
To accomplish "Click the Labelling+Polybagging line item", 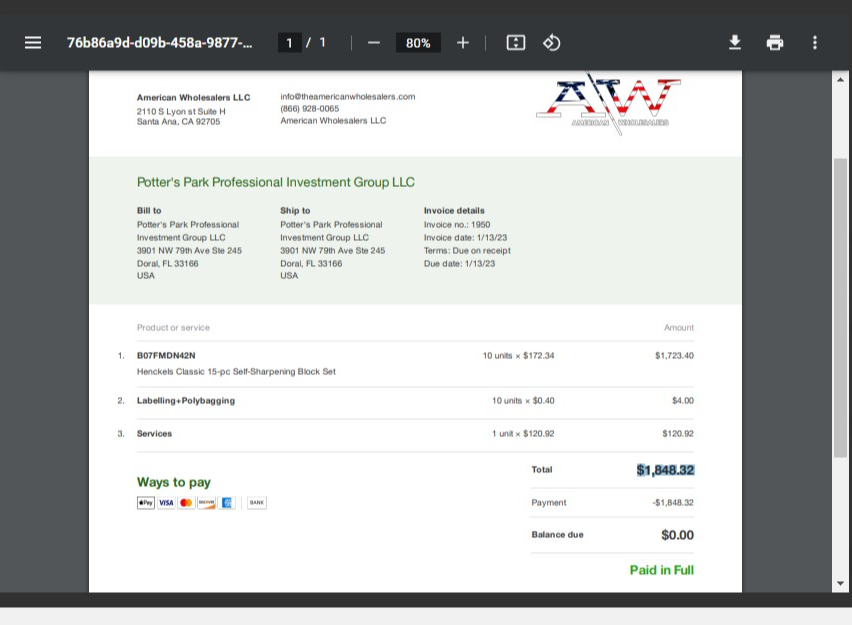I will coord(186,401).
